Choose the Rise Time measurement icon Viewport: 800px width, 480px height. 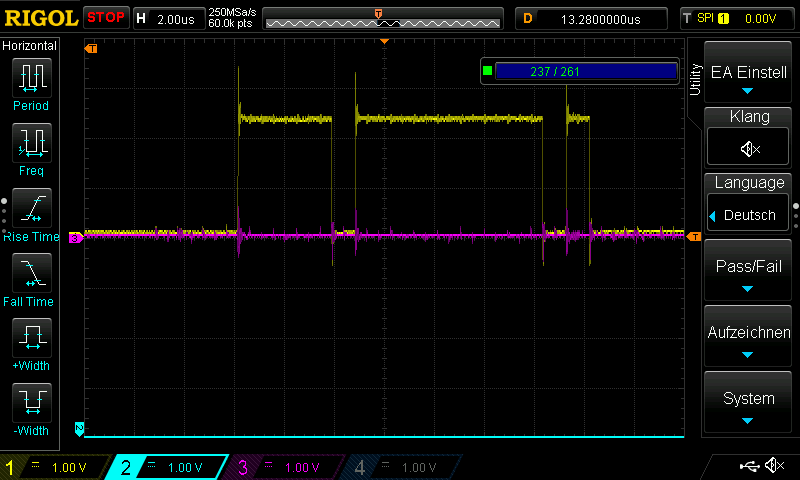click(31, 207)
